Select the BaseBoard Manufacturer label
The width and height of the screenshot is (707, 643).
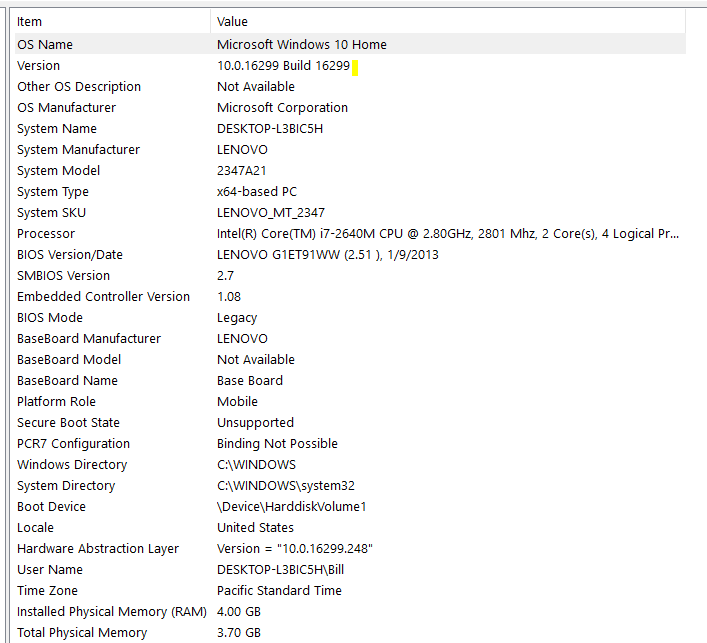(x=89, y=338)
